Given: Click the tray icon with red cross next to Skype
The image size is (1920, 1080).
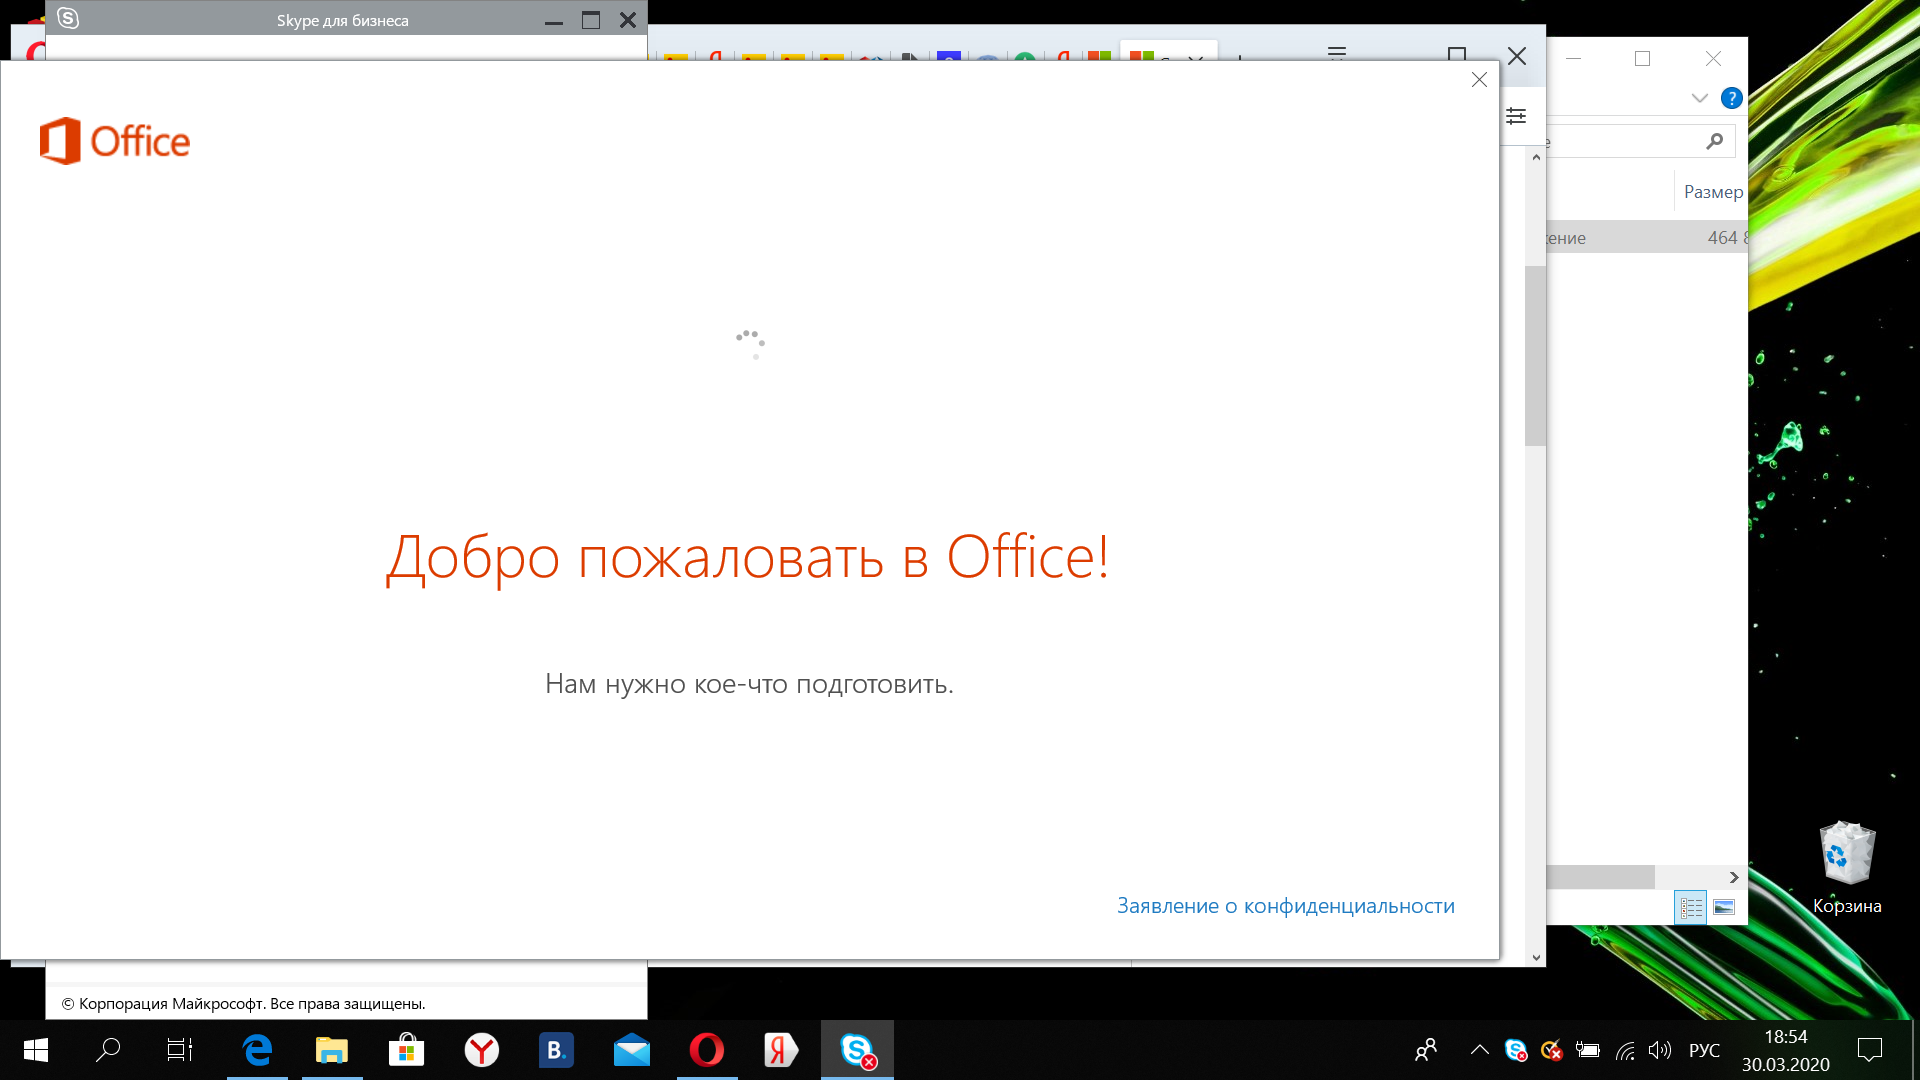Looking at the screenshot, I should tap(1552, 1050).
